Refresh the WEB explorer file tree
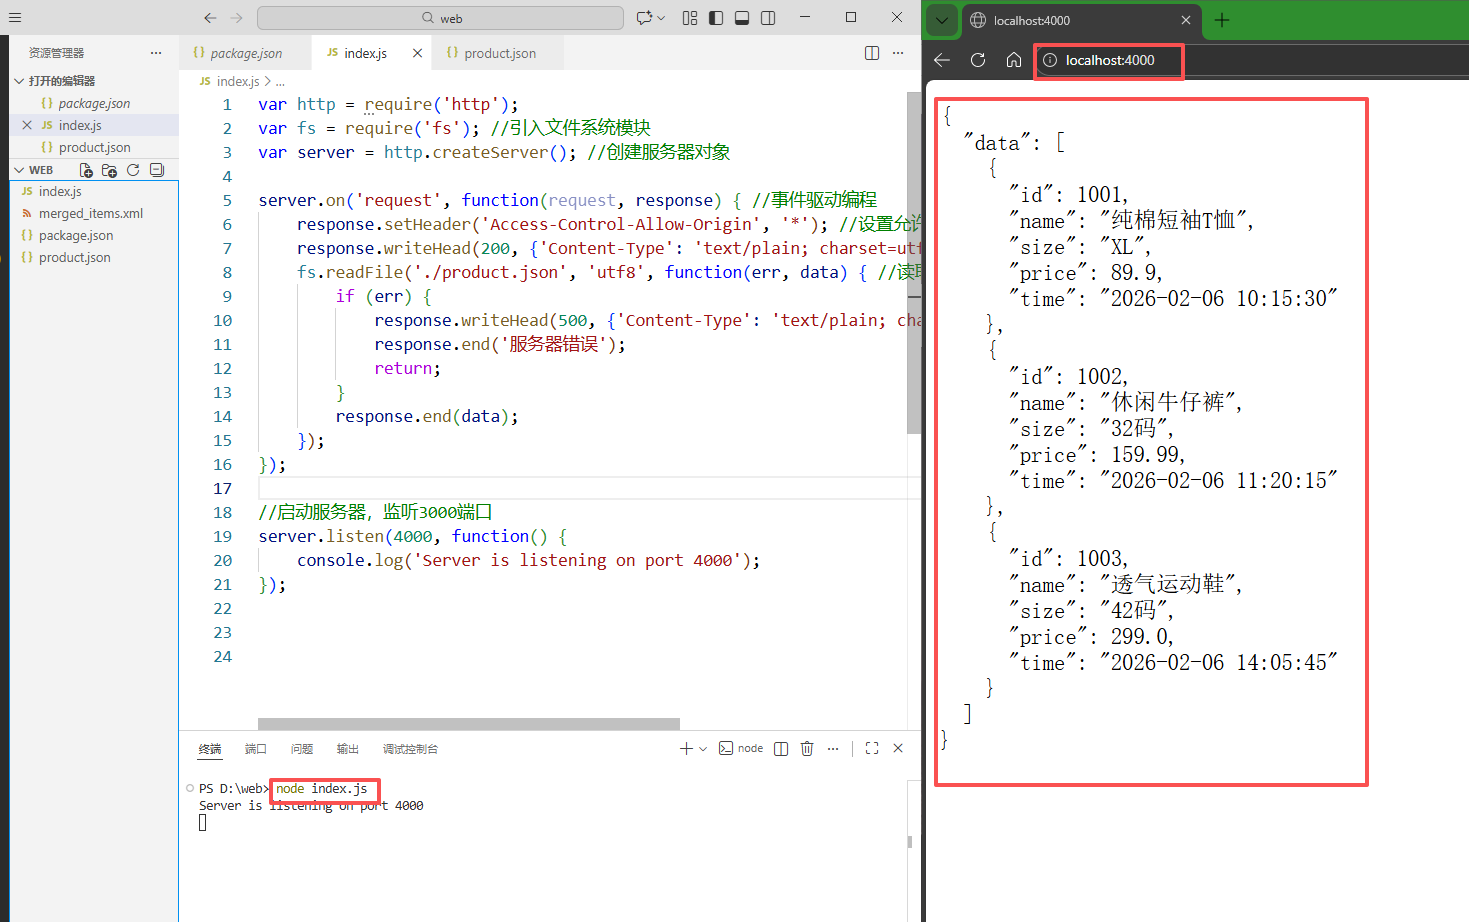 [x=133, y=170]
